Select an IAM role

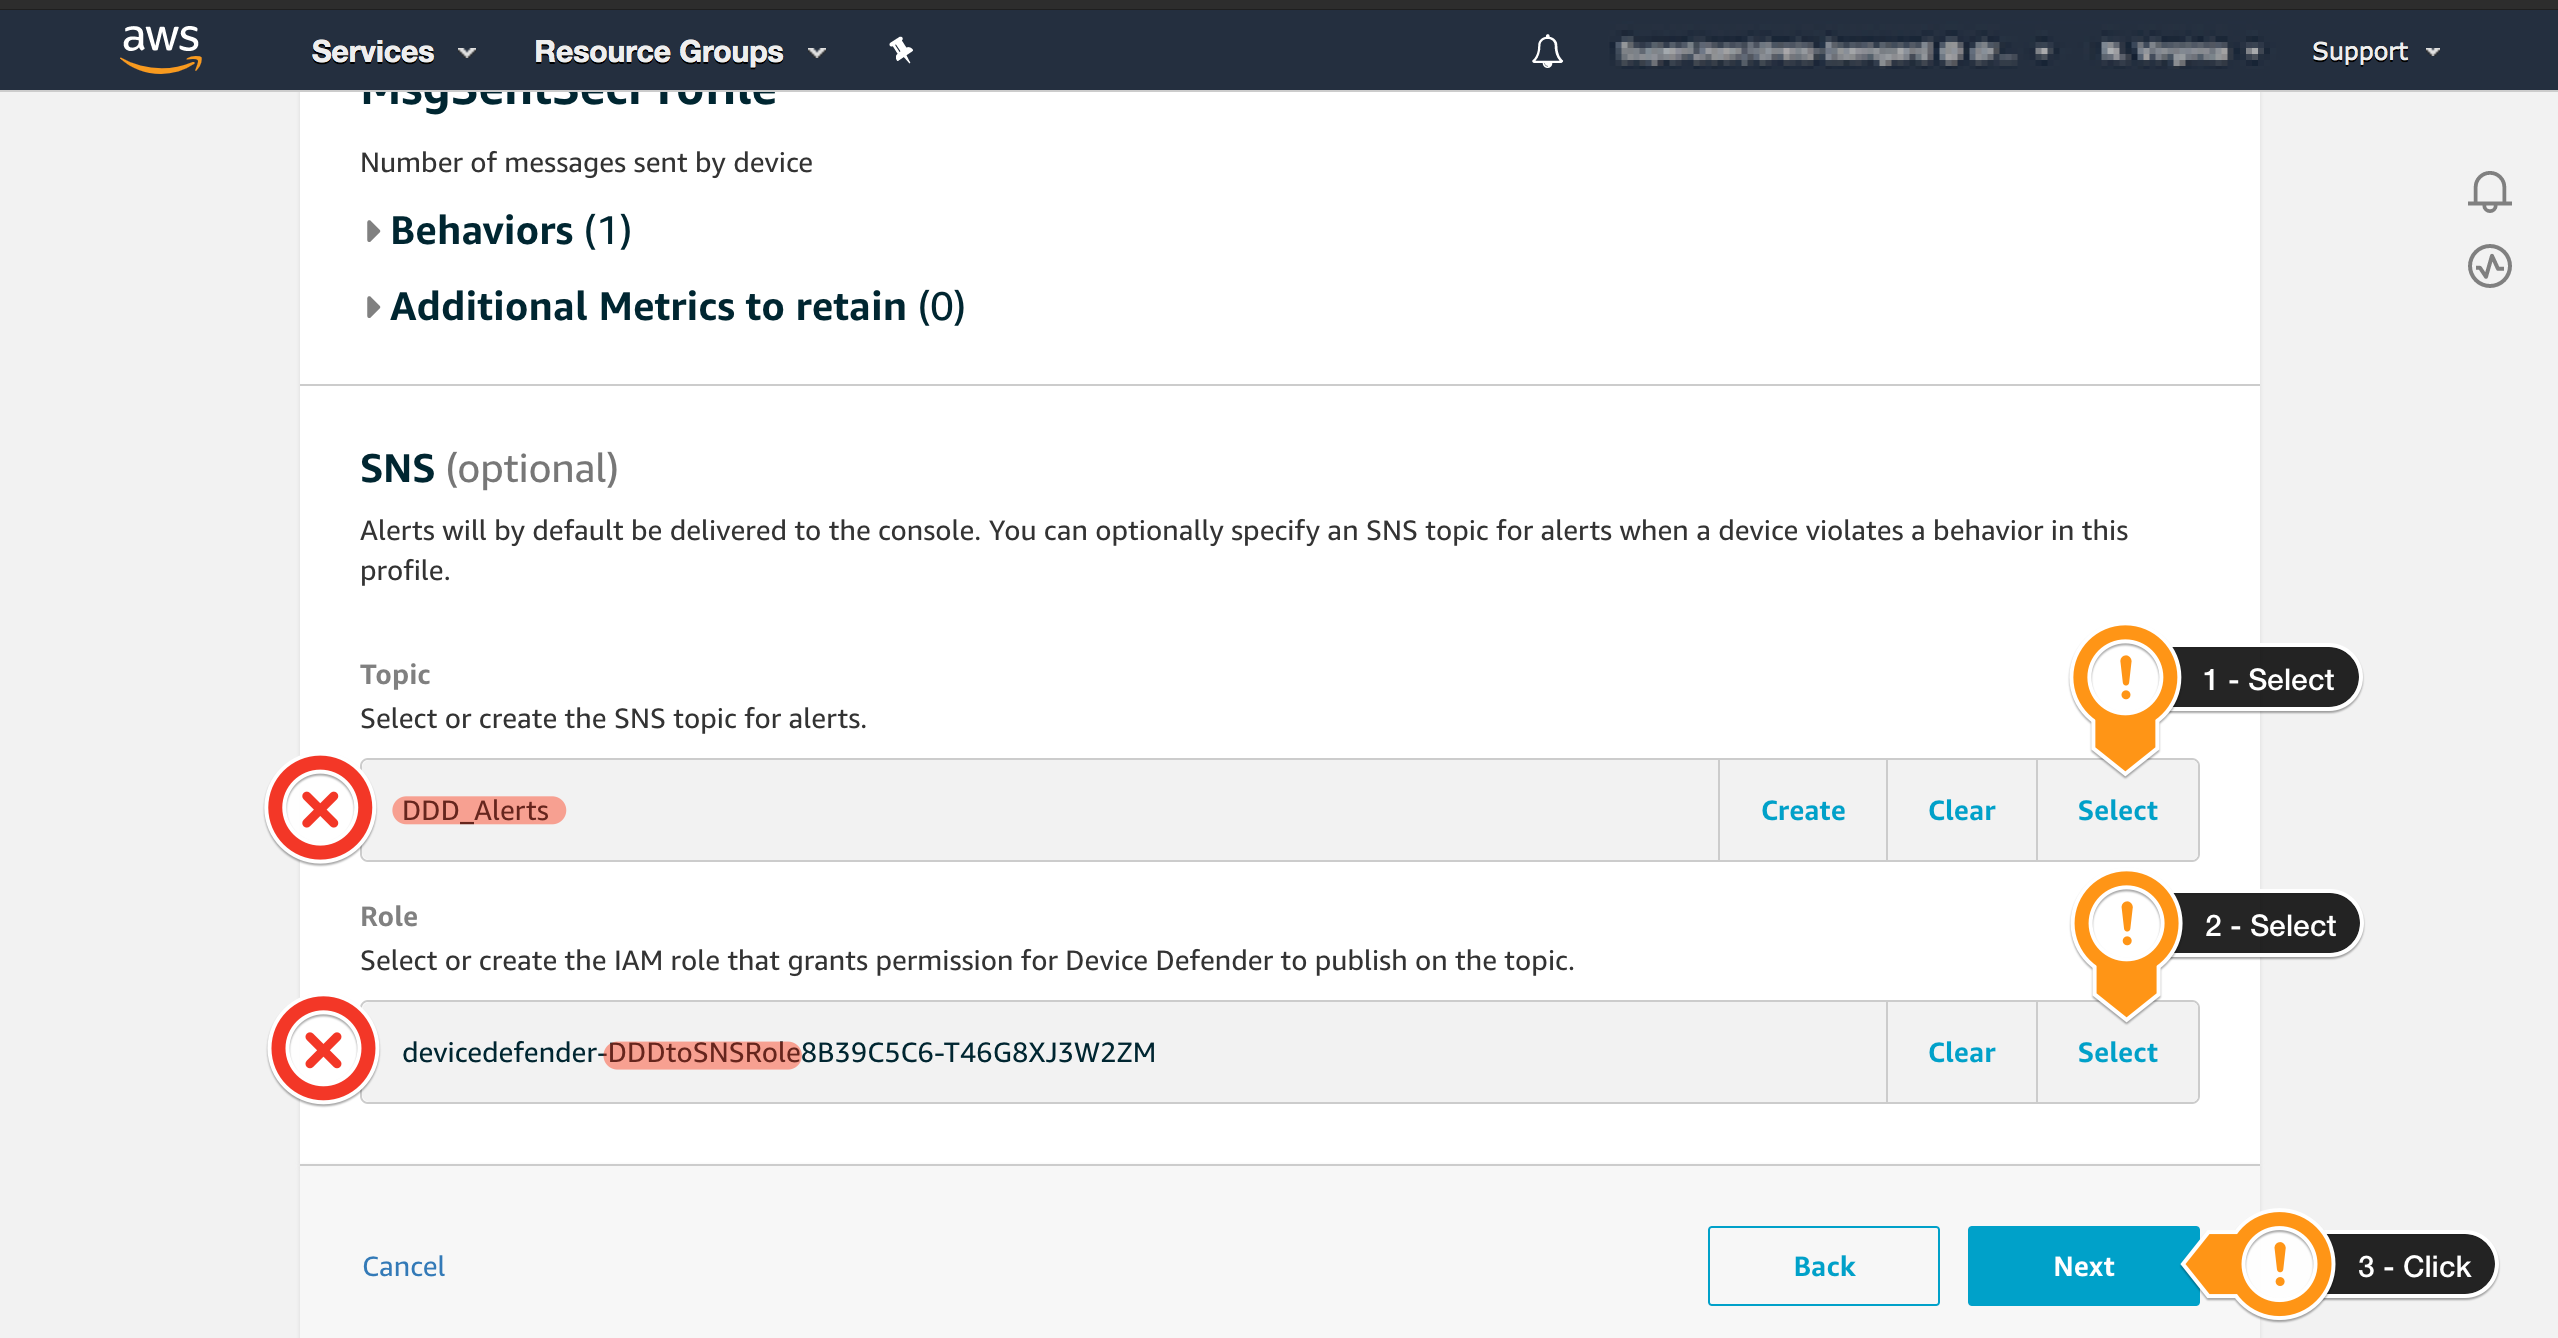click(2117, 1052)
